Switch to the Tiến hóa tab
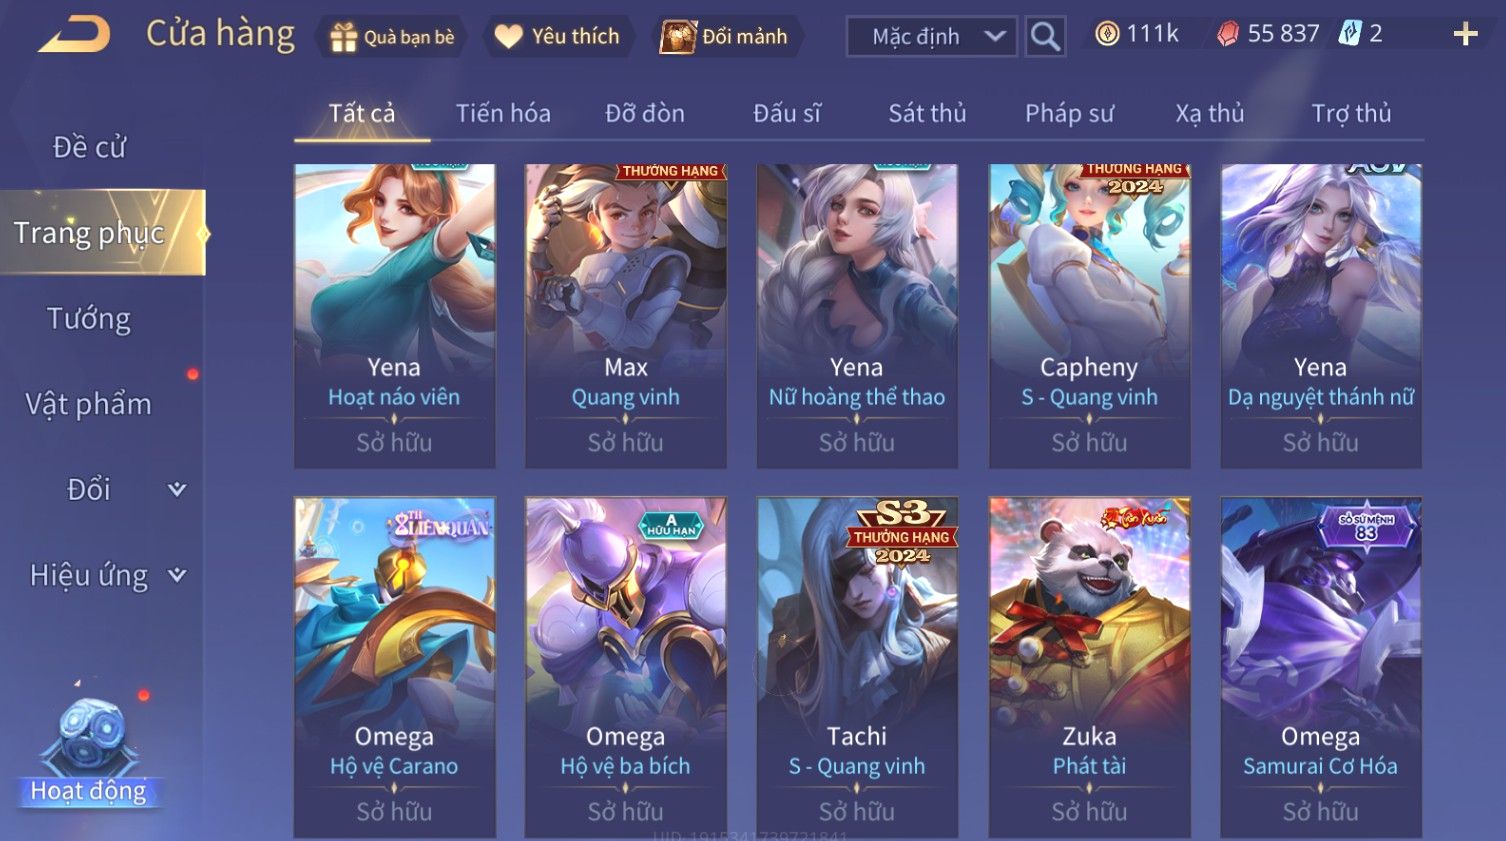This screenshot has width=1506, height=841. [503, 113]
